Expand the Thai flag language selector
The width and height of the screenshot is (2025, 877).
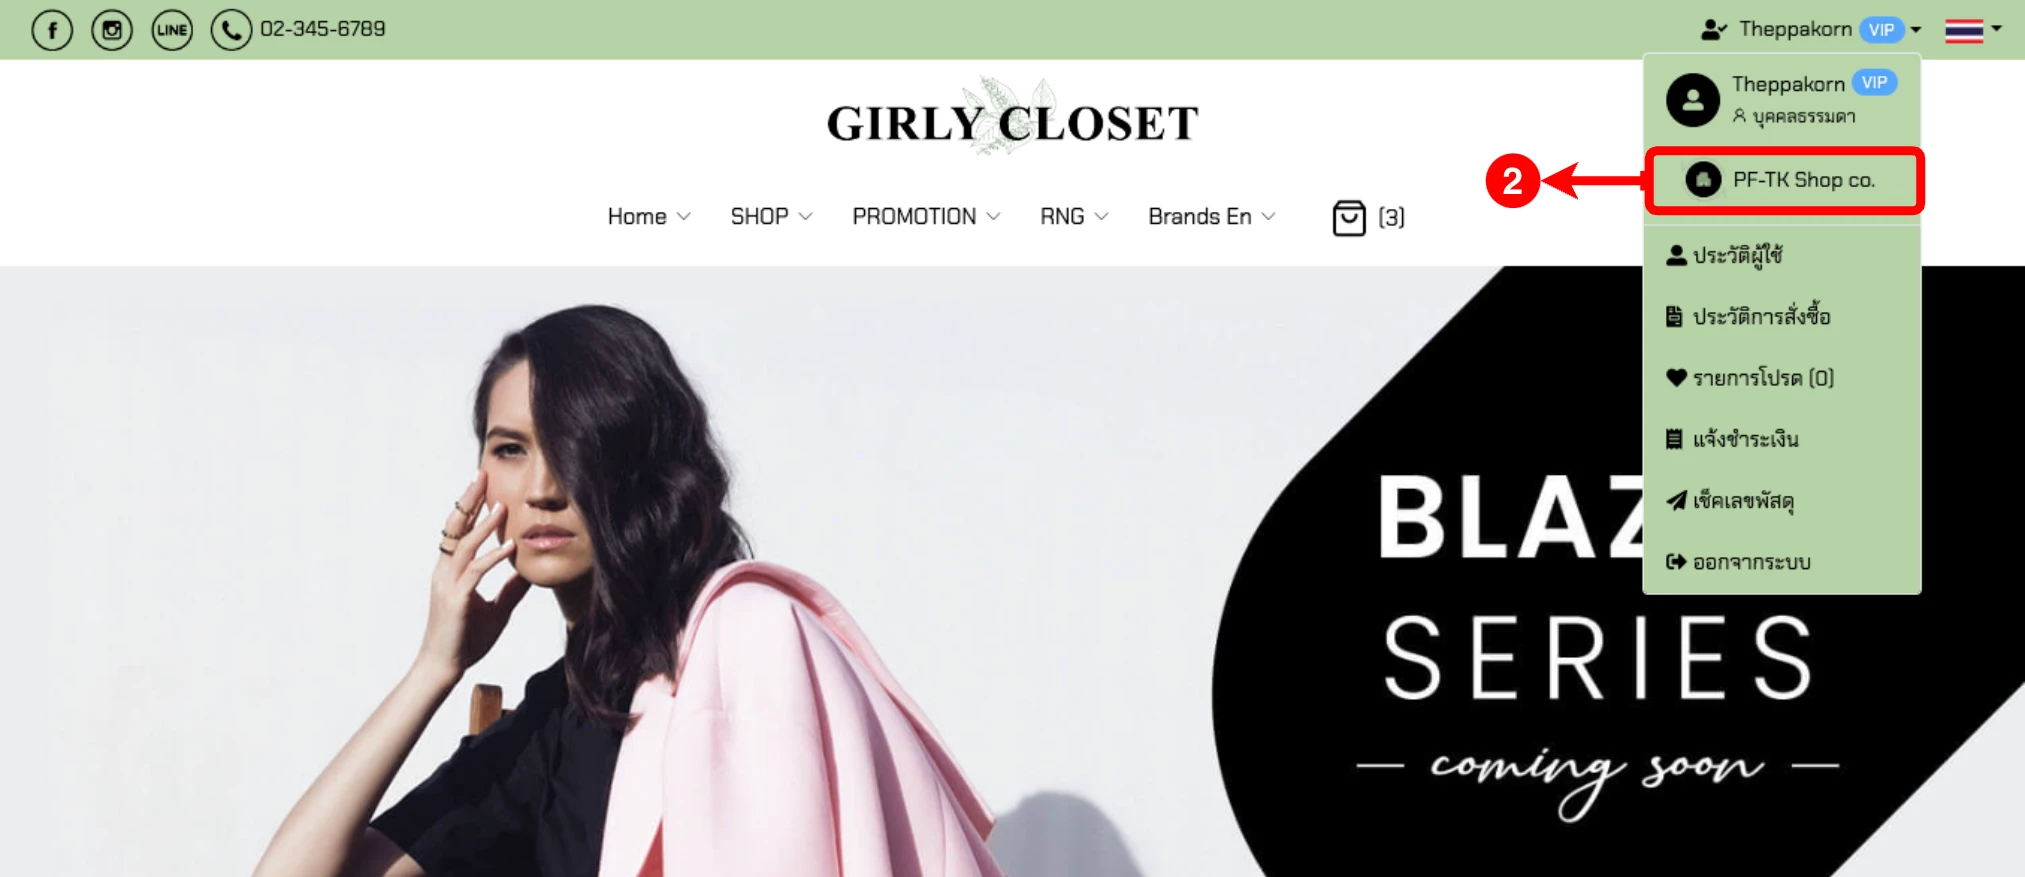click(1972, 30)
